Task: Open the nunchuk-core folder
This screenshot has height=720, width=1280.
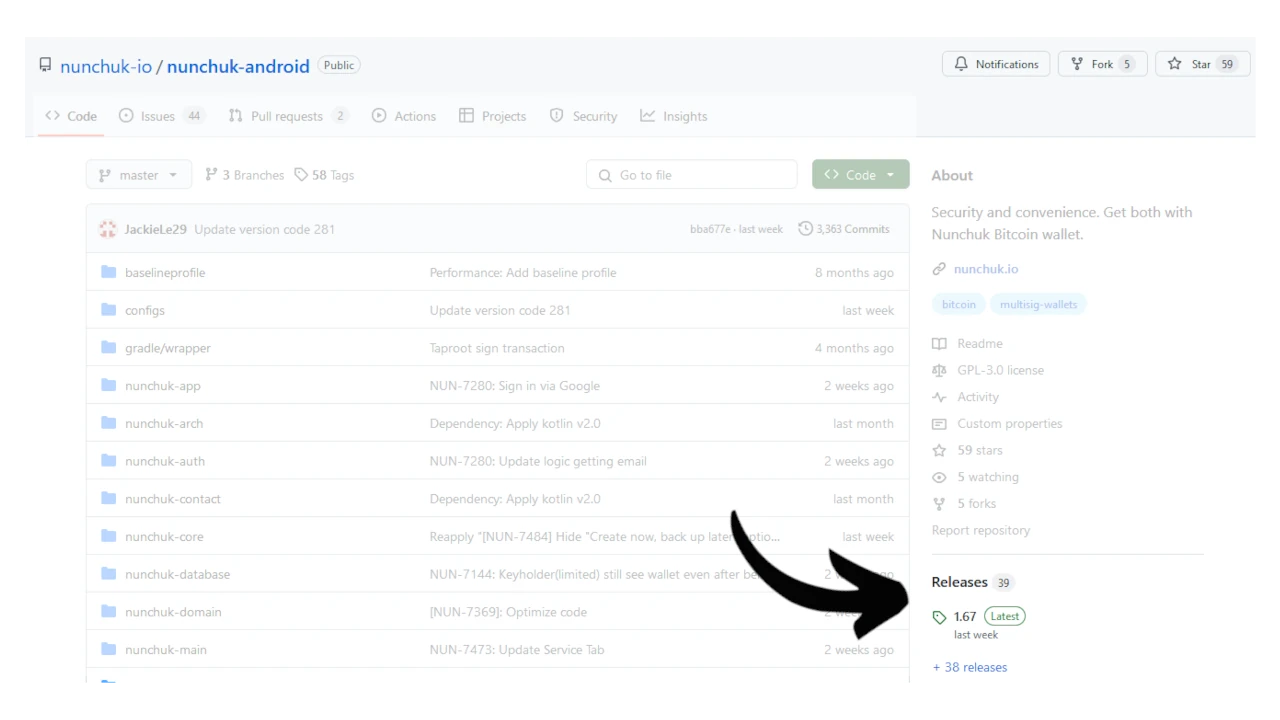Action: (x=164, y=537)
